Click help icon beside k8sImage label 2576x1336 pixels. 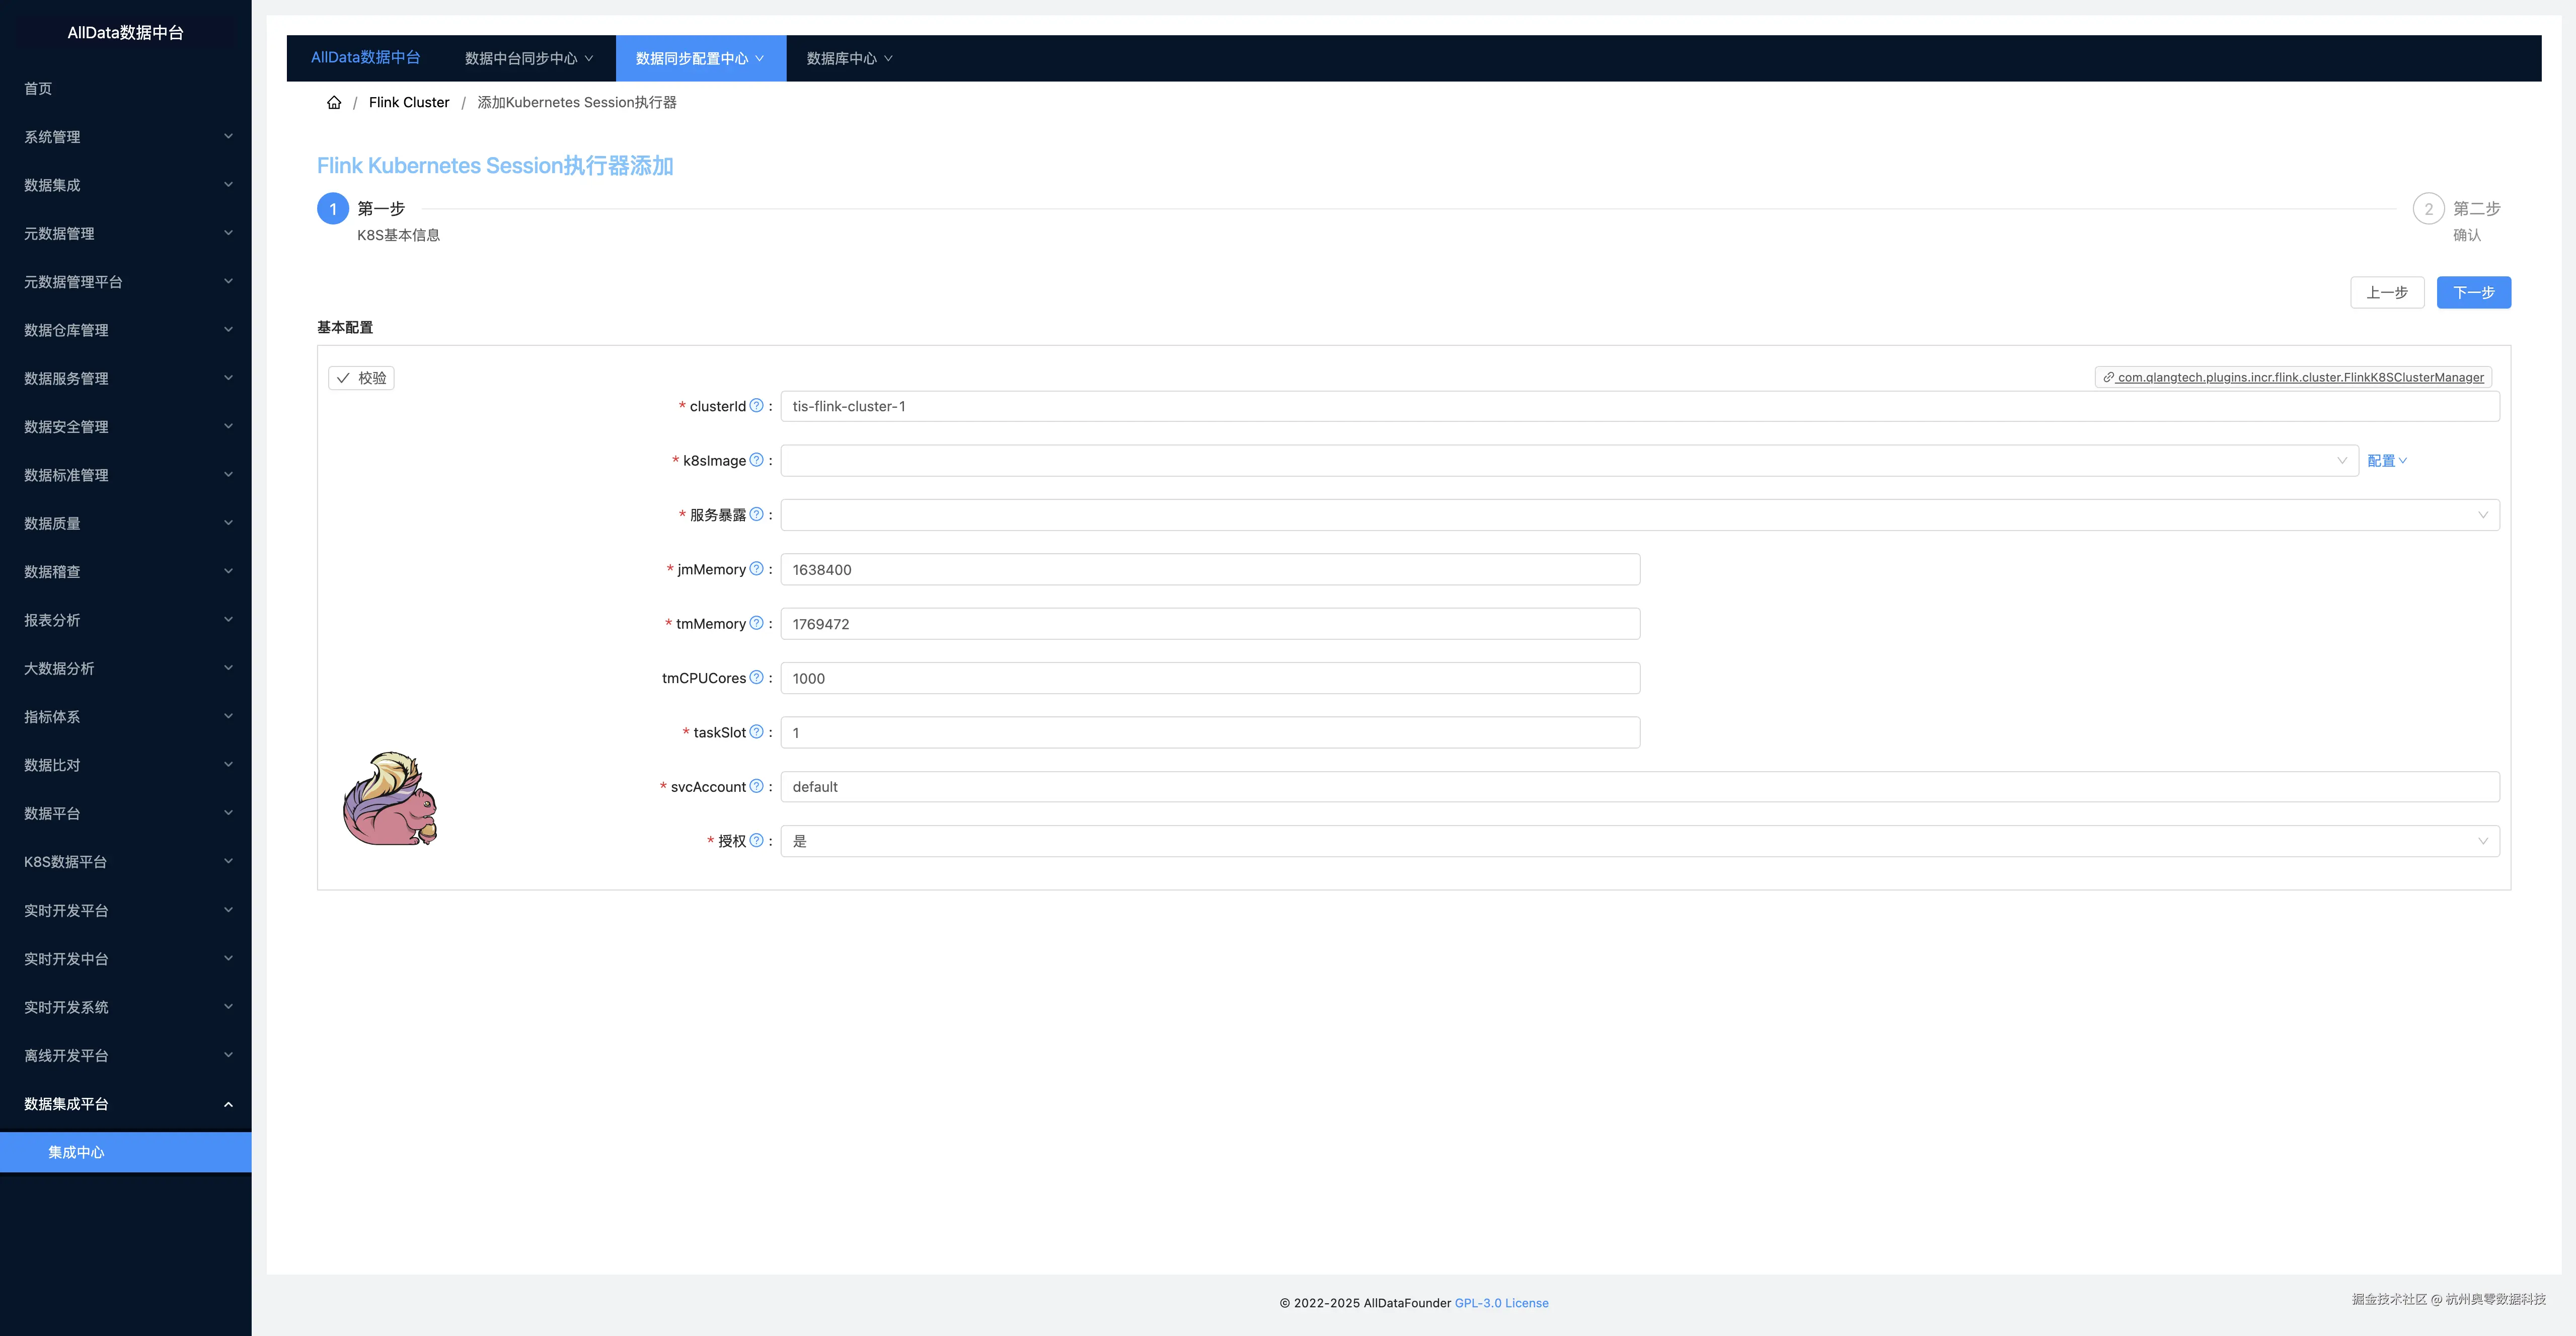[756, 460]
